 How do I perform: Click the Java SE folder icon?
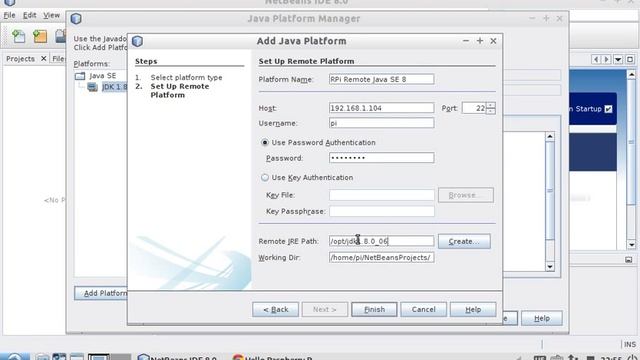80,76
